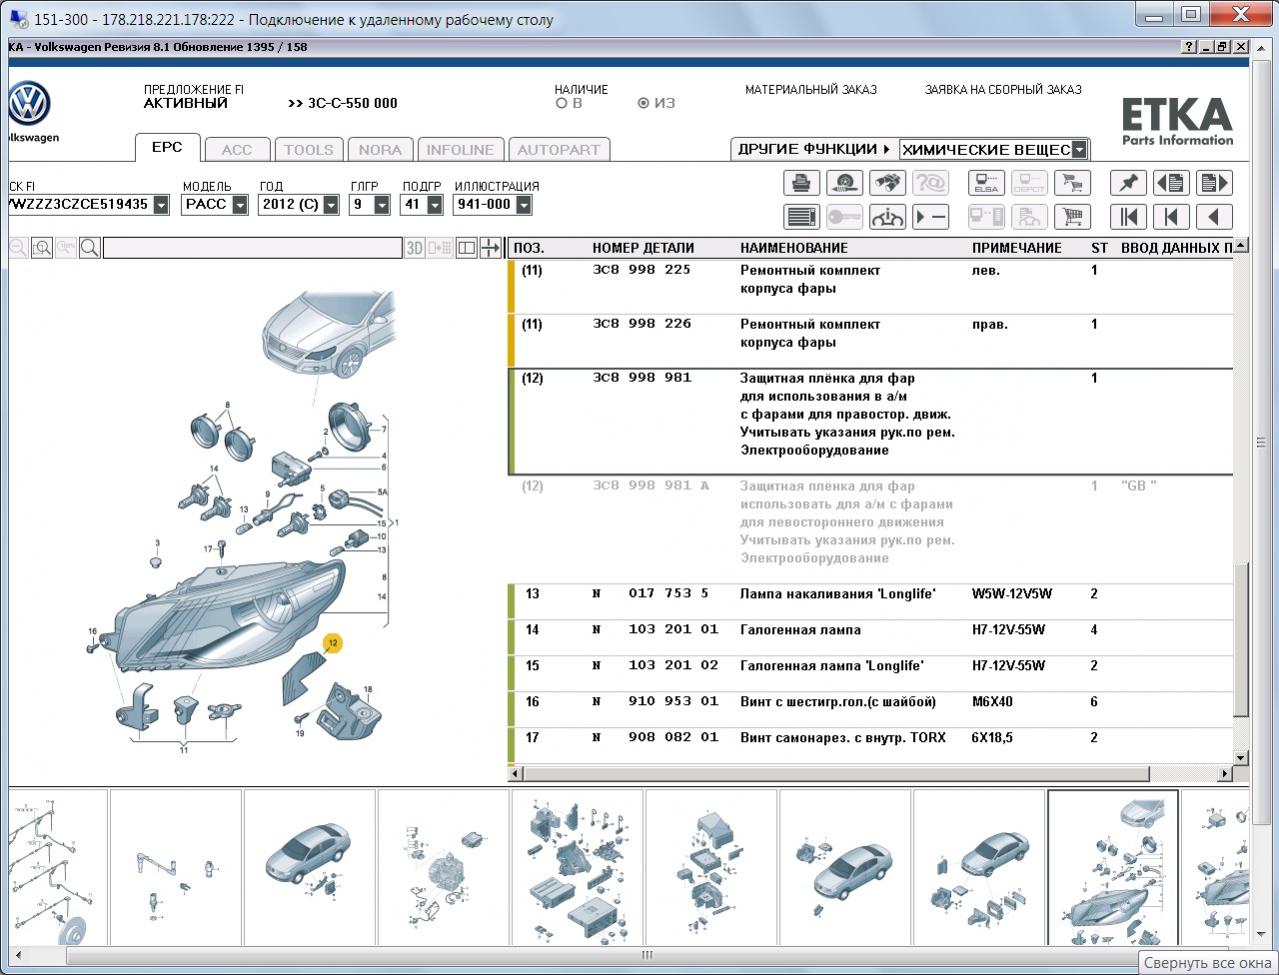Click the wheel and tire icon button
The width and height of the screenshot is (1279, 975).
845,183
